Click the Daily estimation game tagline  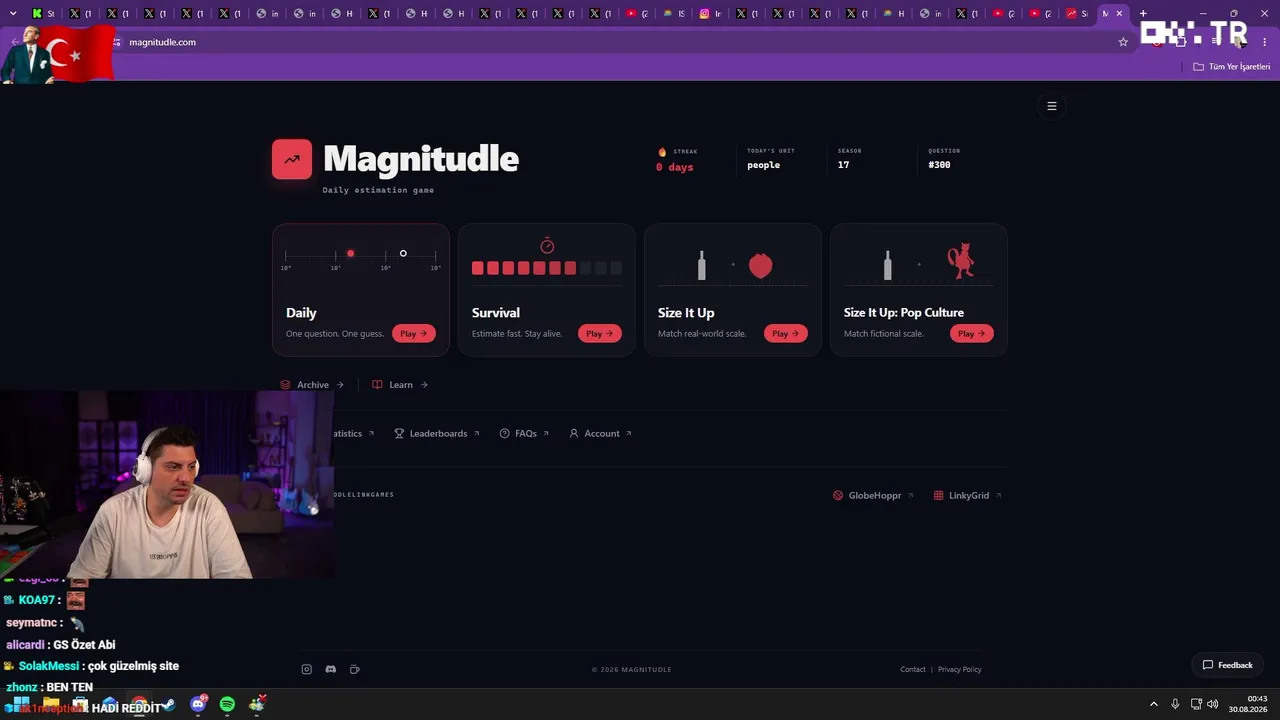378,190
